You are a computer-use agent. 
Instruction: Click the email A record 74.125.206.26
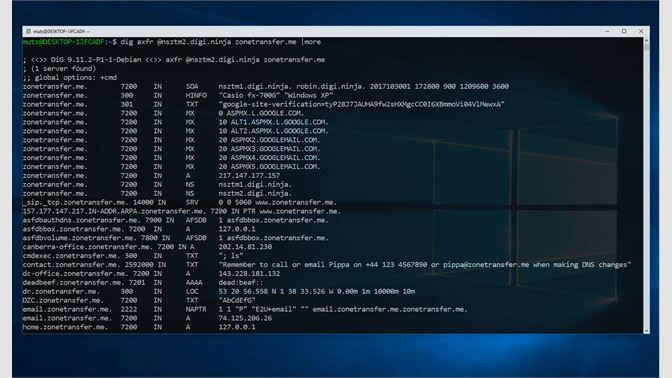pyautogui.click(x=245, y=318)
